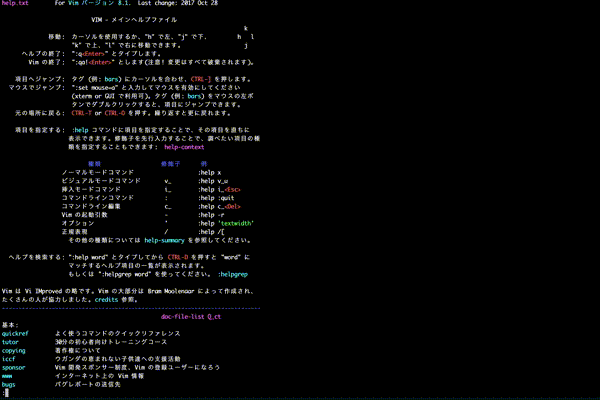Screen dimensions: 600x400
Task: Click the オプション row label
Action: [78, 223]
